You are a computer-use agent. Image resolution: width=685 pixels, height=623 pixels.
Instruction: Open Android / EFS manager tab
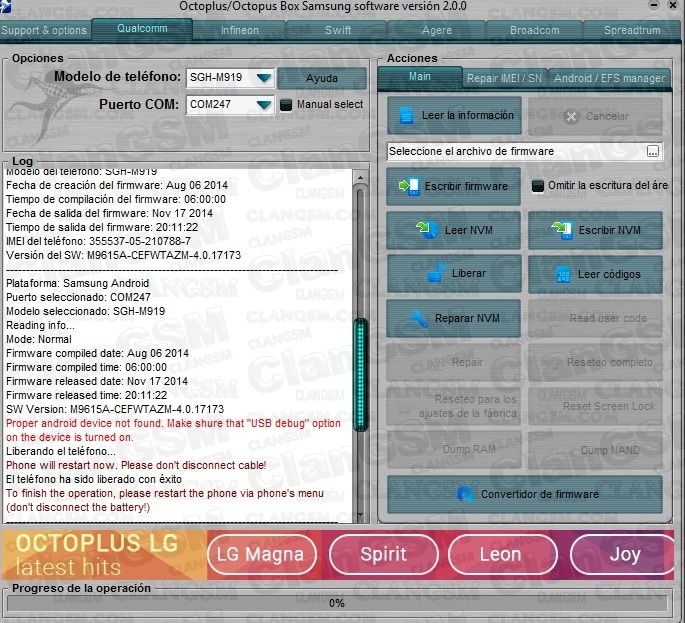click(609, 78)
